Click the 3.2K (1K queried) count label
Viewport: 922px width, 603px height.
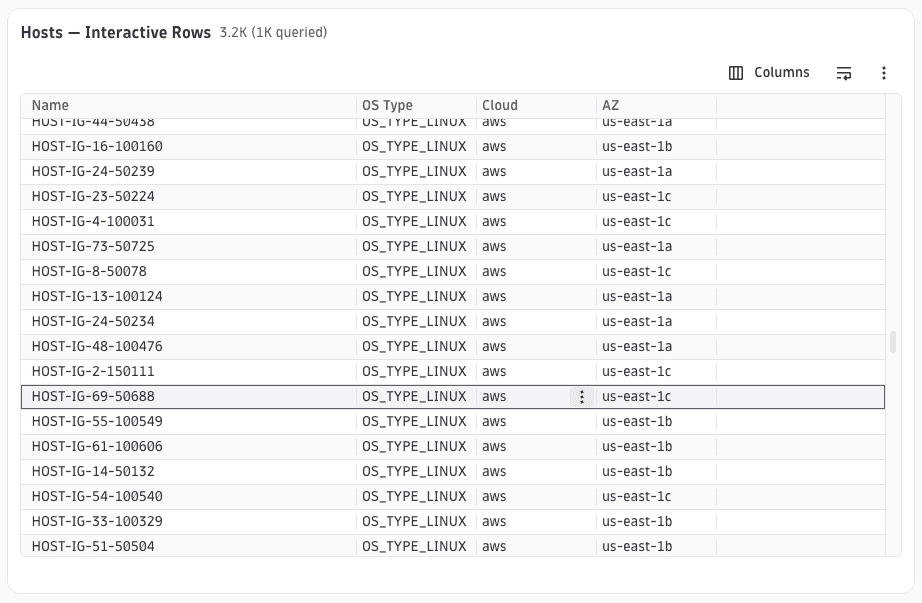point(273,32)
